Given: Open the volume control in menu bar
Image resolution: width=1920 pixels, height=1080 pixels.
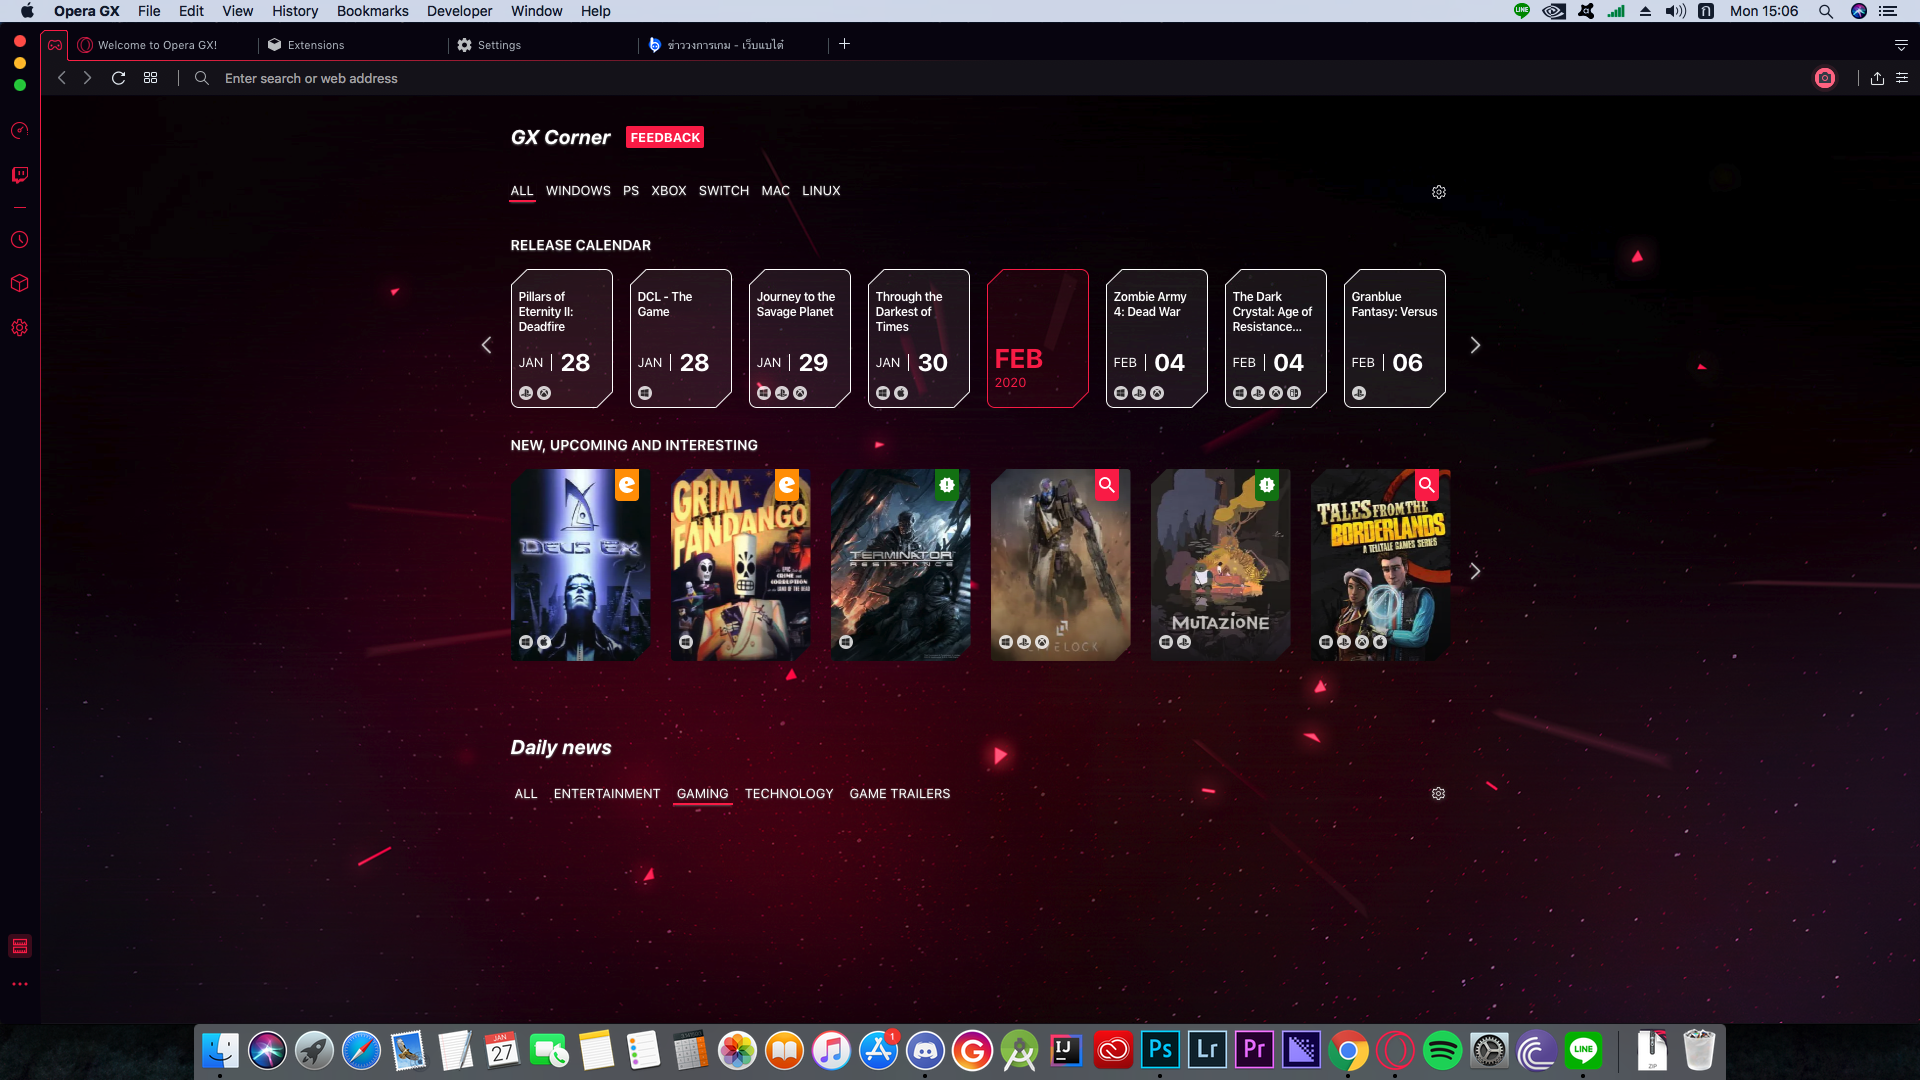Looking at the screenshot, I should [x=1675, y=11].
